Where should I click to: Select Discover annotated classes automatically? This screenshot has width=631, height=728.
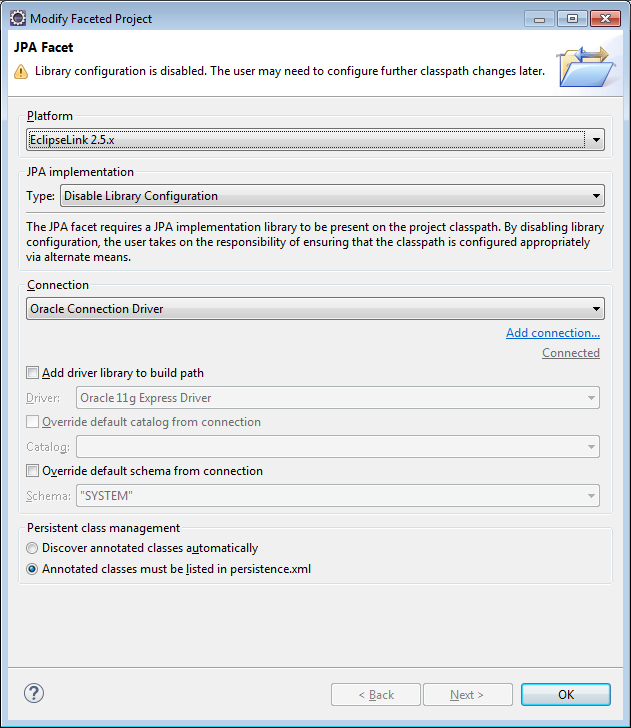click(x=33, y=548)
